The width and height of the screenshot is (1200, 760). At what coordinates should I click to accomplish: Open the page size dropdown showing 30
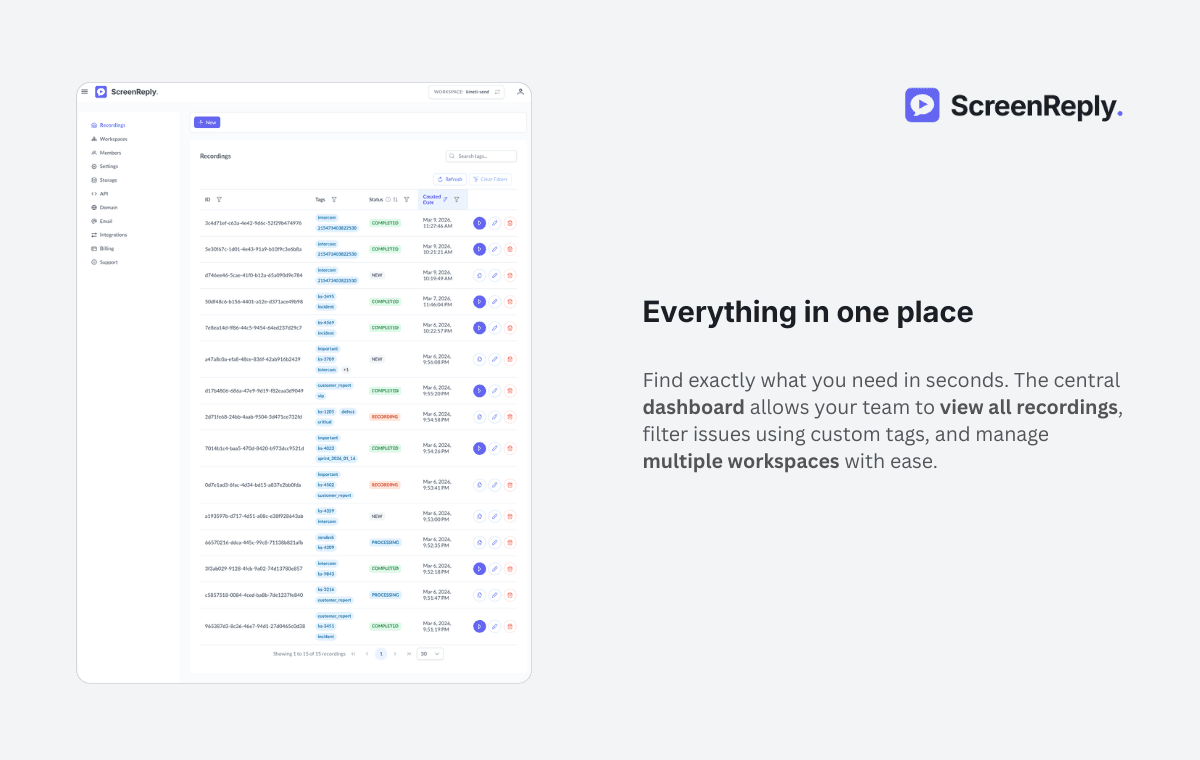click(429, 653)
